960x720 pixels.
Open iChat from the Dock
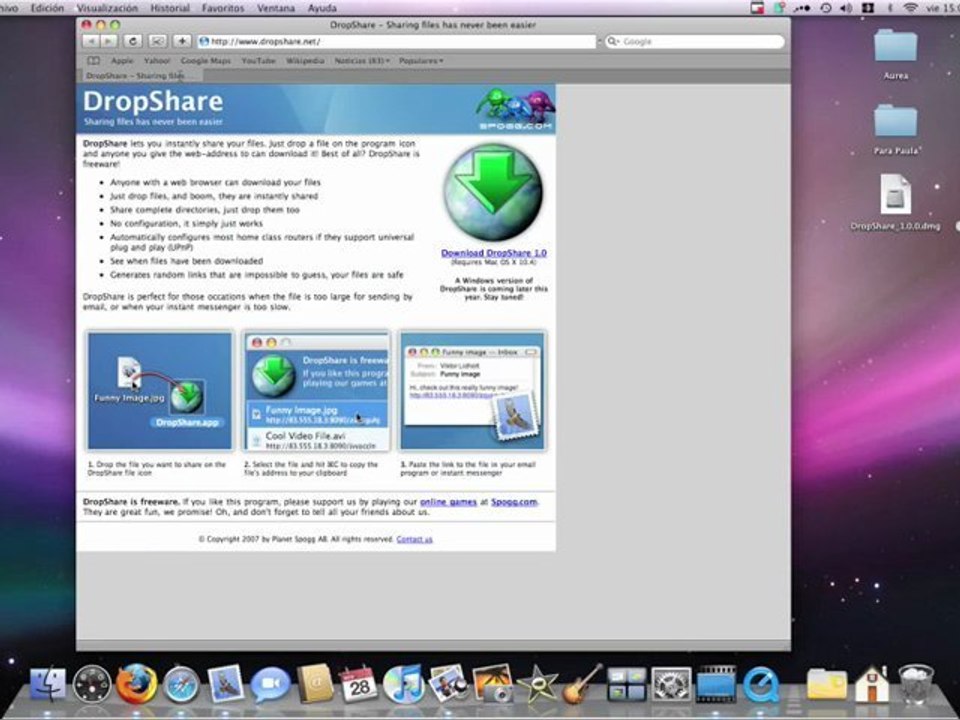(x=270, y=684)
